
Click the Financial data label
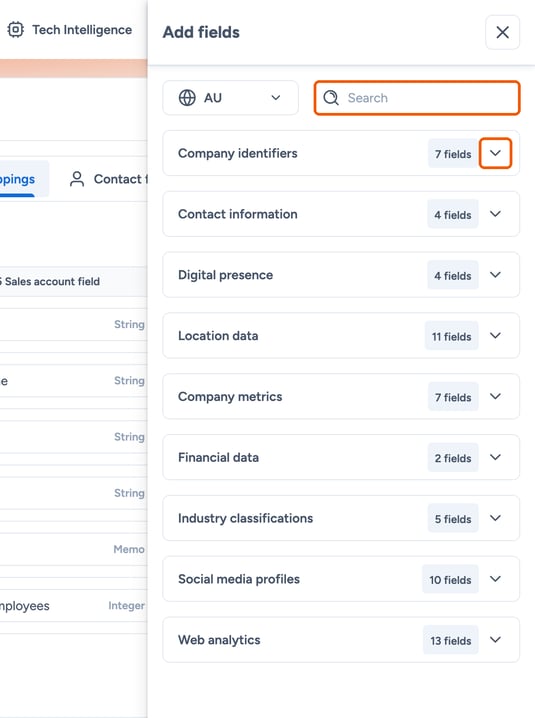coord(218,457)
